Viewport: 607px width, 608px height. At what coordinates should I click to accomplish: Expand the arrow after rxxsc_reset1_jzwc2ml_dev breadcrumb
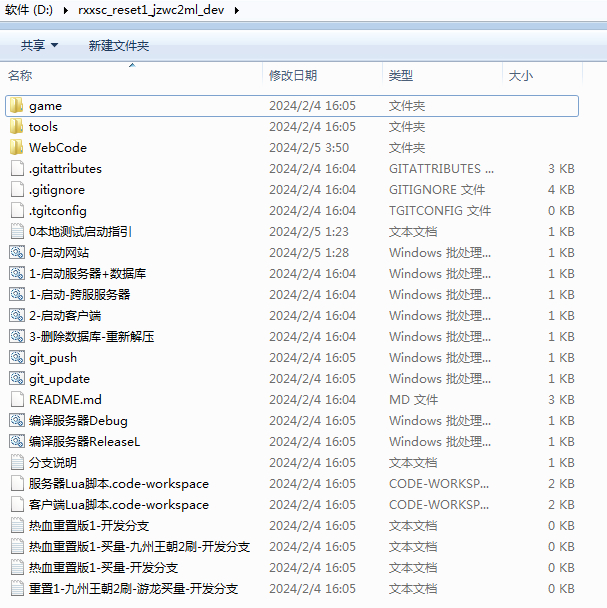click(x=237, y=10)
